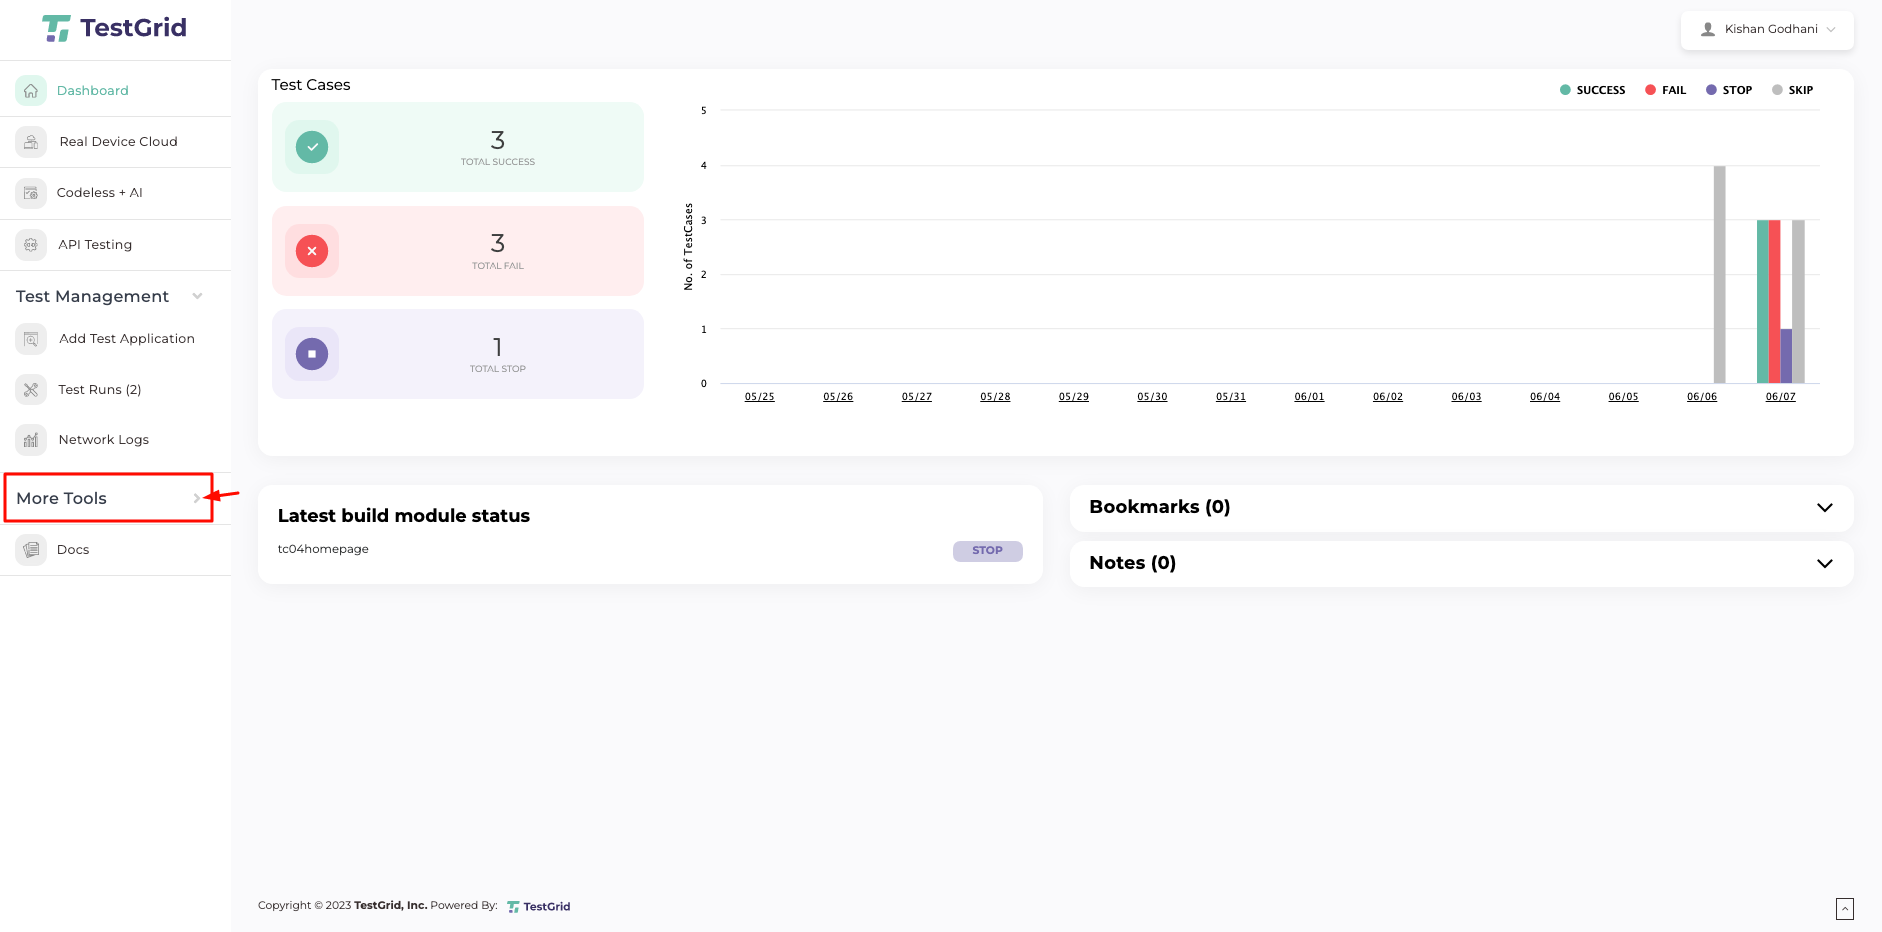Select the Codeless + AI sidebar icon

tap(31, 193)
